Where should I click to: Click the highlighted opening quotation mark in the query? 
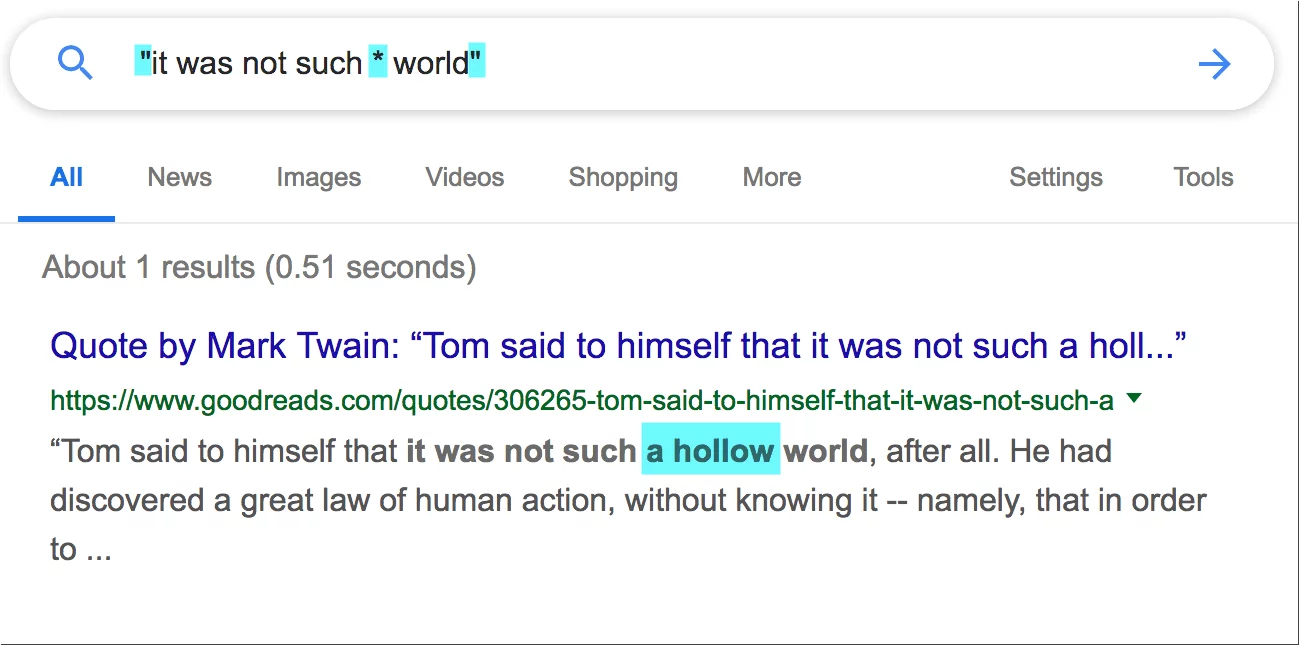click(x=144, y=63)
